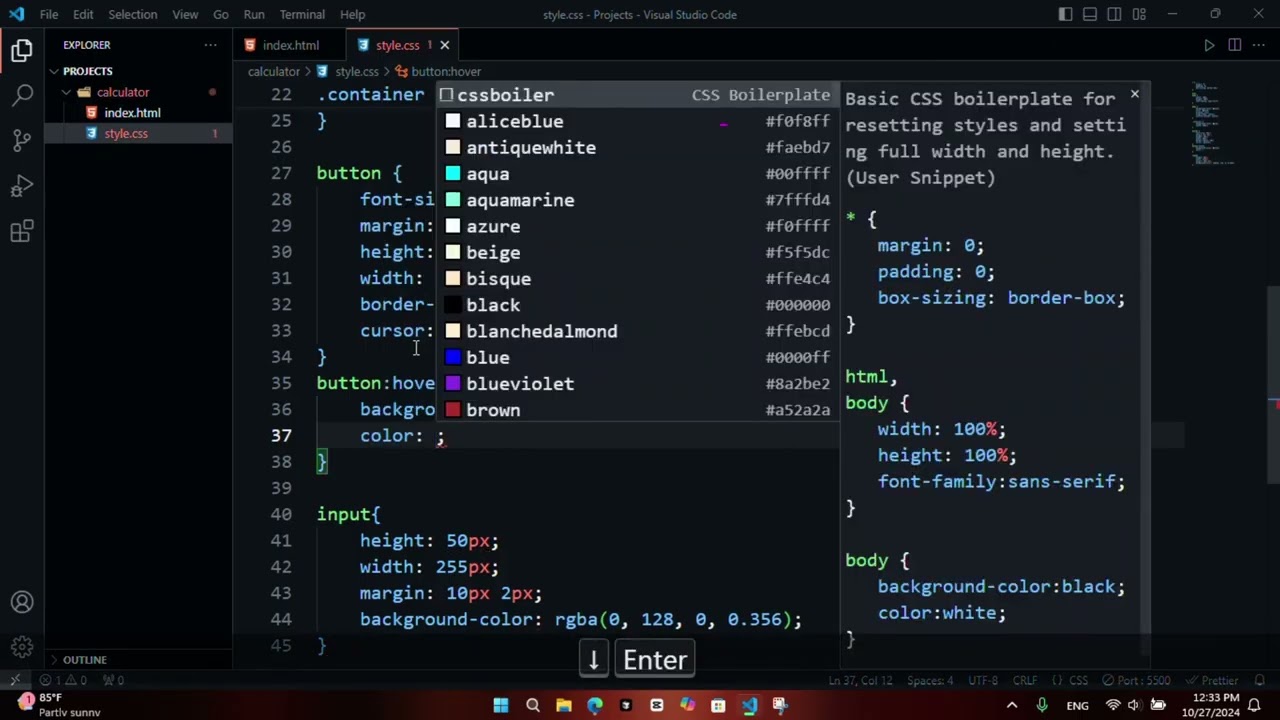Change UTF-8 encoding in status bar
Image resolution: width=1280 pixels, height=720 pixels.
tap(982, 680)
